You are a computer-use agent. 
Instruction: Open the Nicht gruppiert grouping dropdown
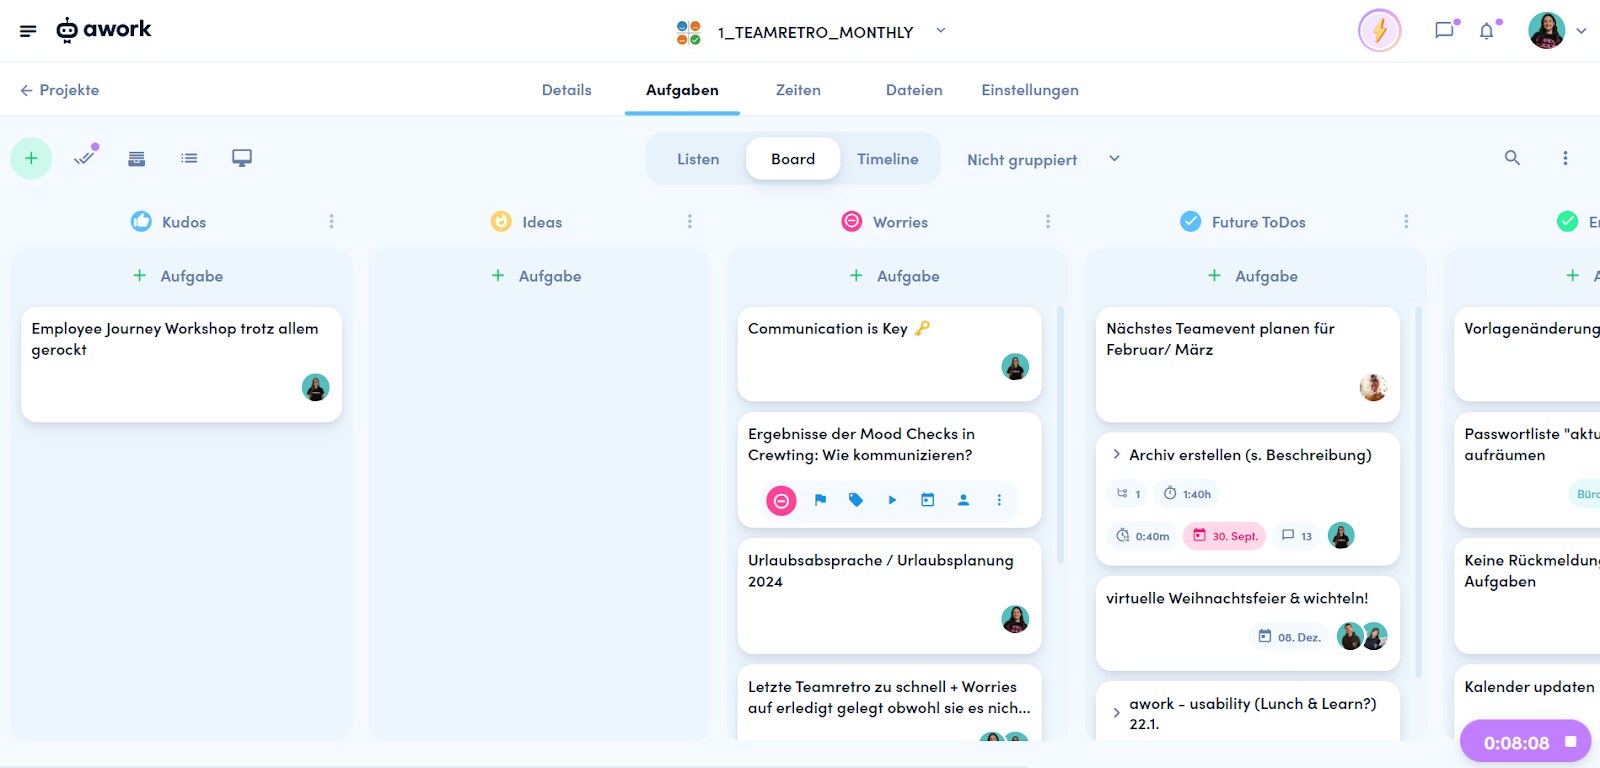[x=1043, y=159]
